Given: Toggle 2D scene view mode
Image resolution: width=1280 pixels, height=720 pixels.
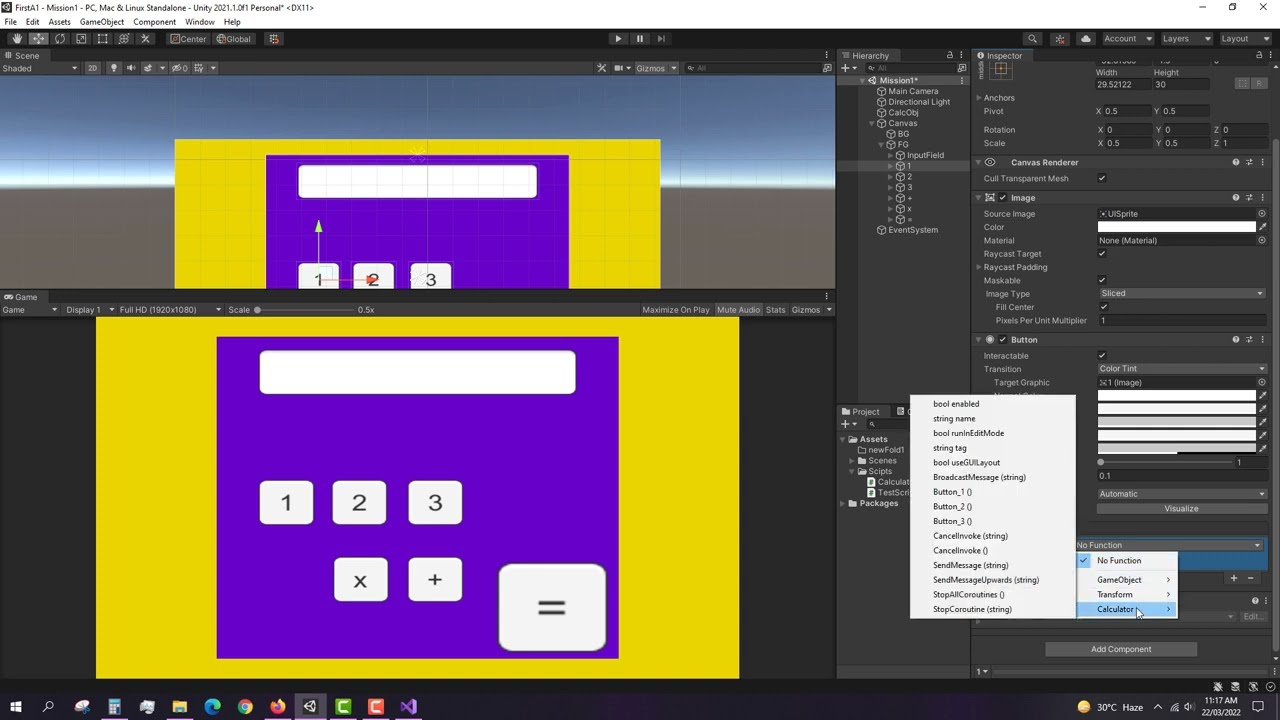Looking at the screenshot, I should (92, 68).
